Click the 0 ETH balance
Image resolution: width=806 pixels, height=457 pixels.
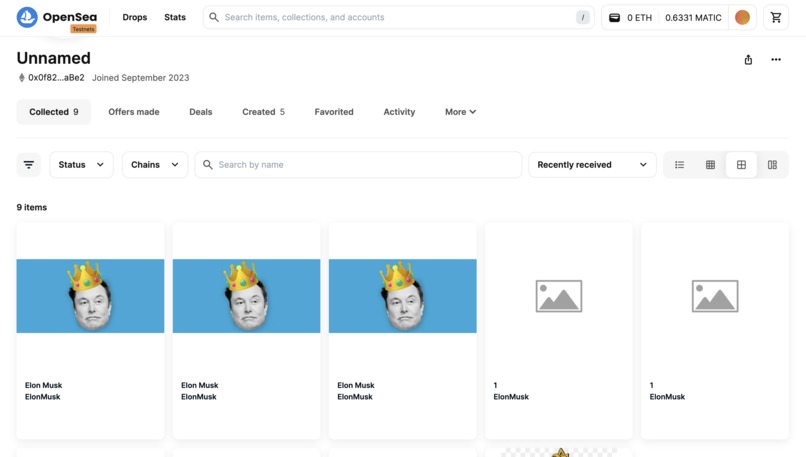tap(639, 17)
